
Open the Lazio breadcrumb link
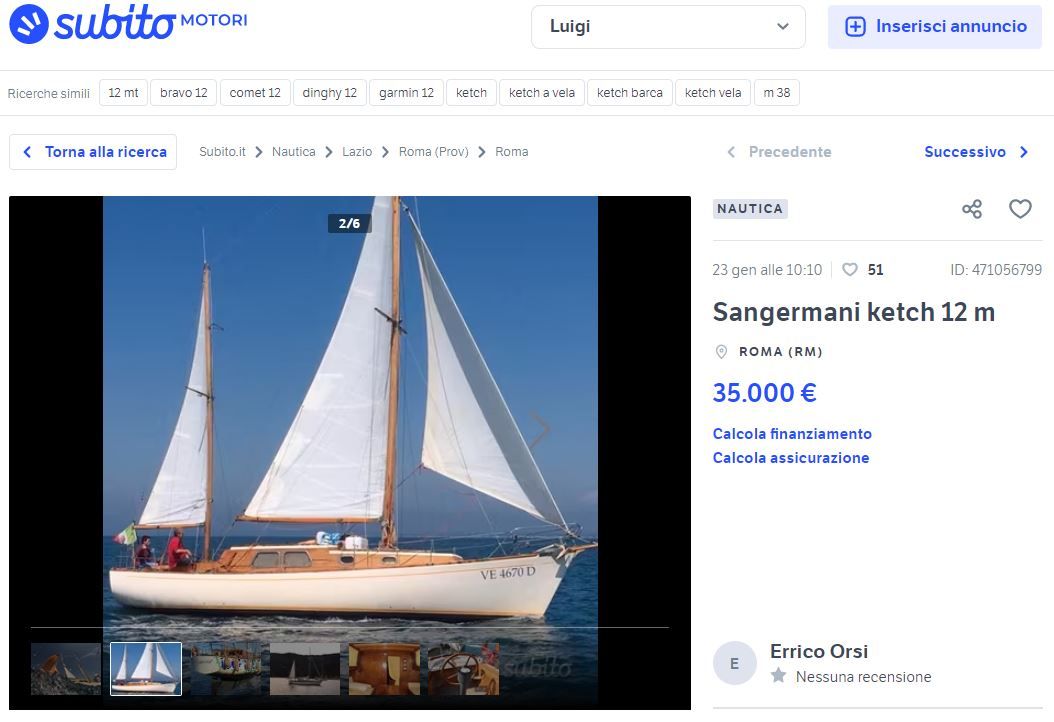pyautogui.click(x=356, y=152)
